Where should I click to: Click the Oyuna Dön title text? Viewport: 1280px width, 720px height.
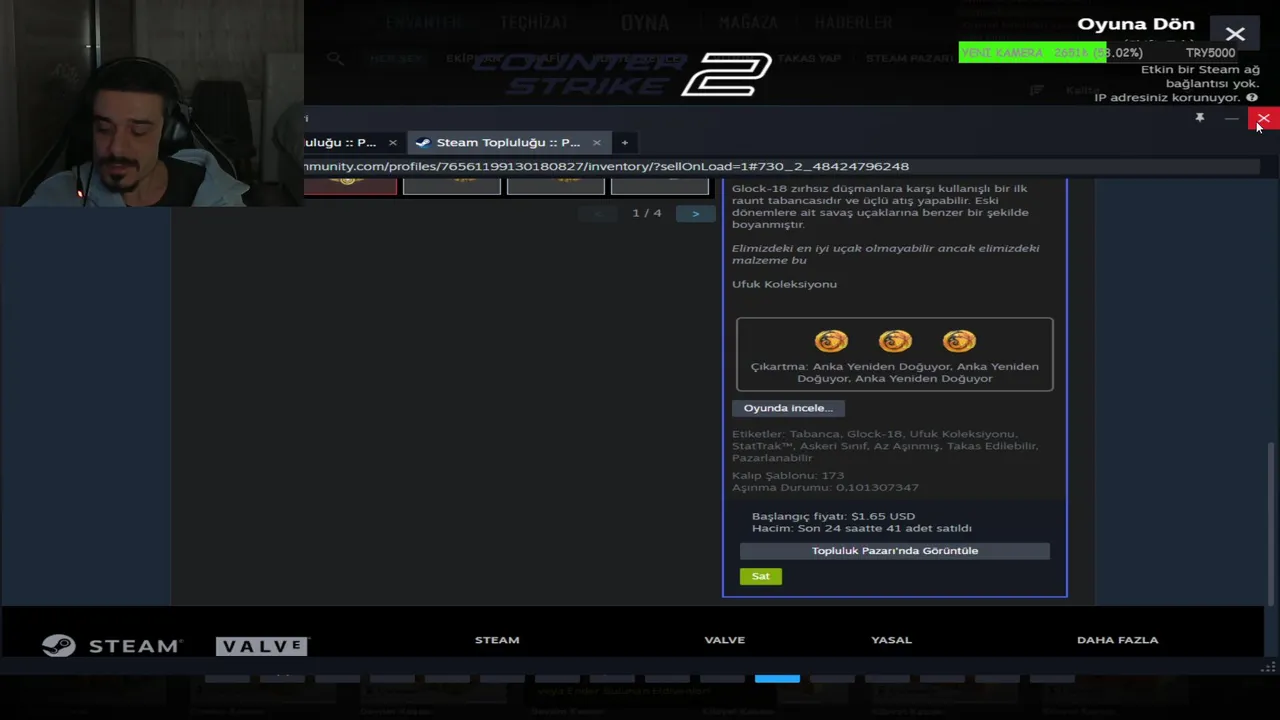[1136, 24]
